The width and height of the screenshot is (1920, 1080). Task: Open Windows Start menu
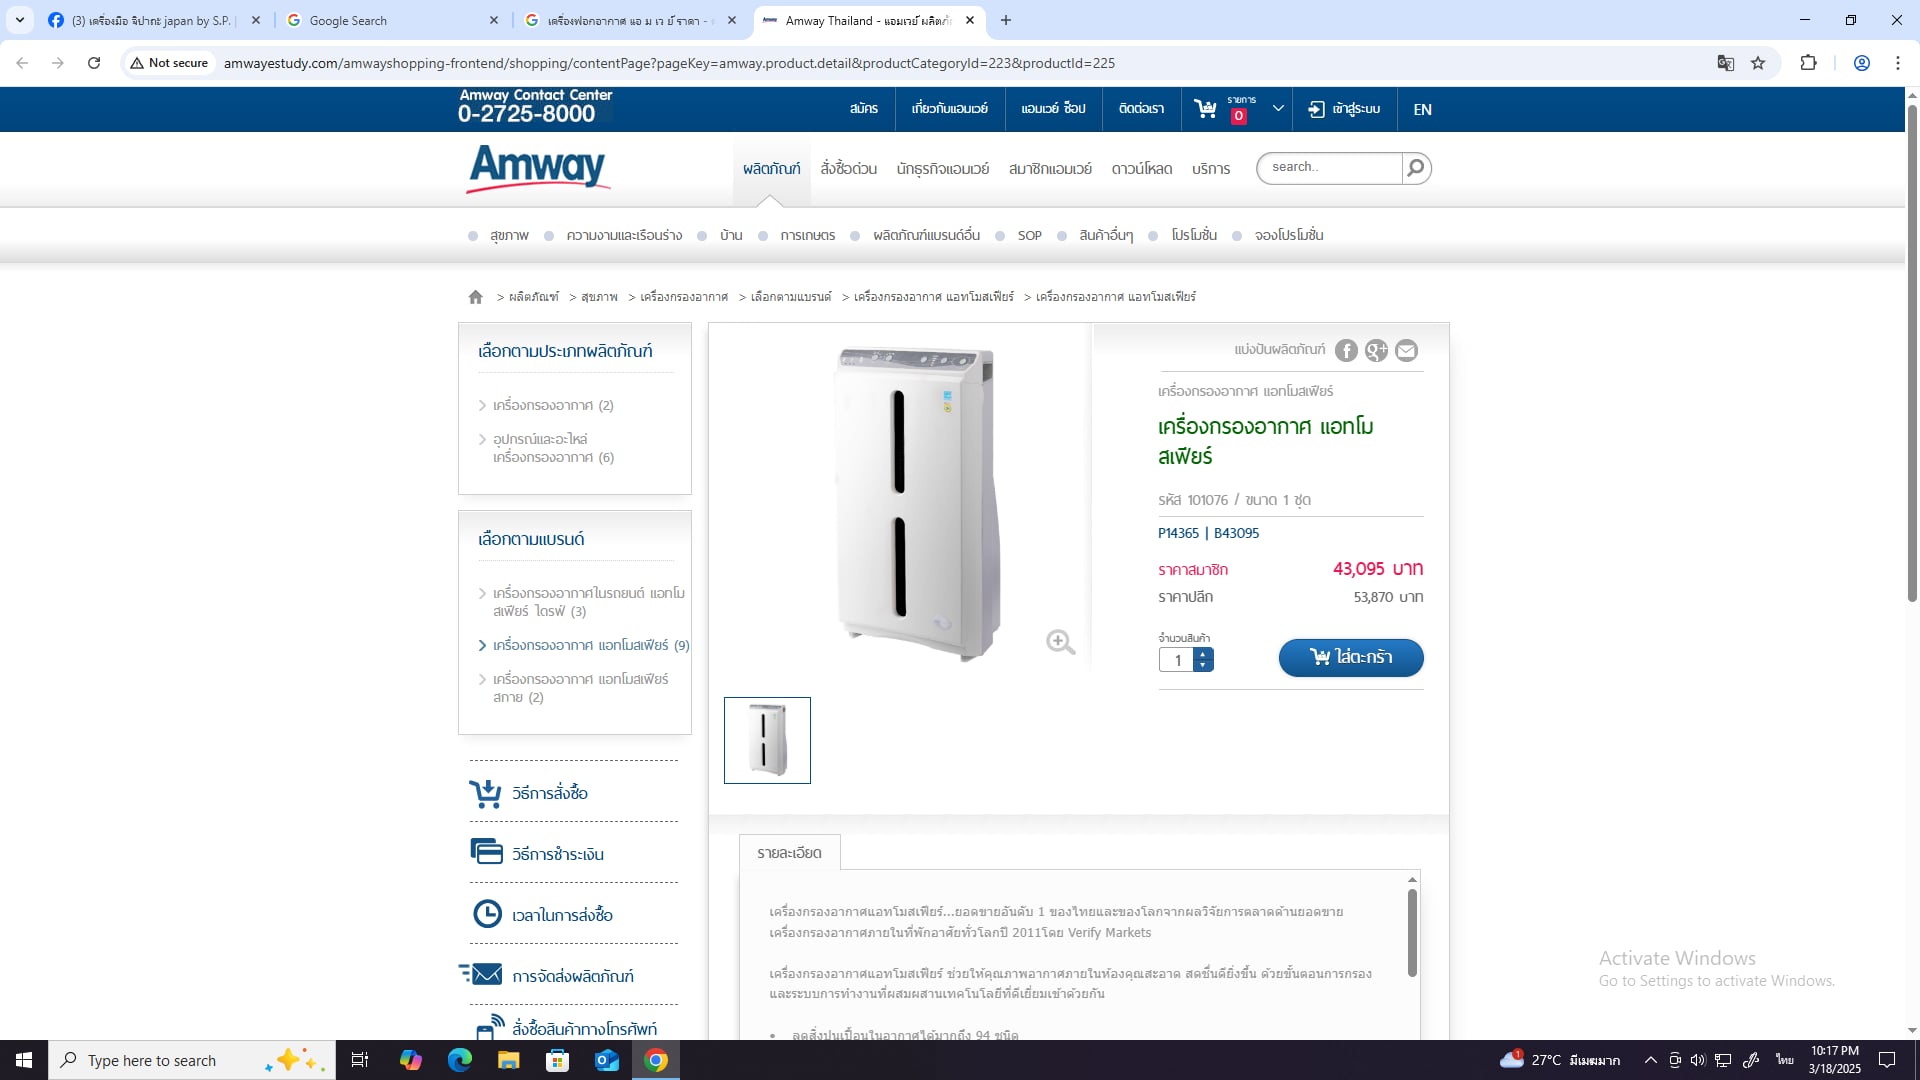coord(24,1060)
